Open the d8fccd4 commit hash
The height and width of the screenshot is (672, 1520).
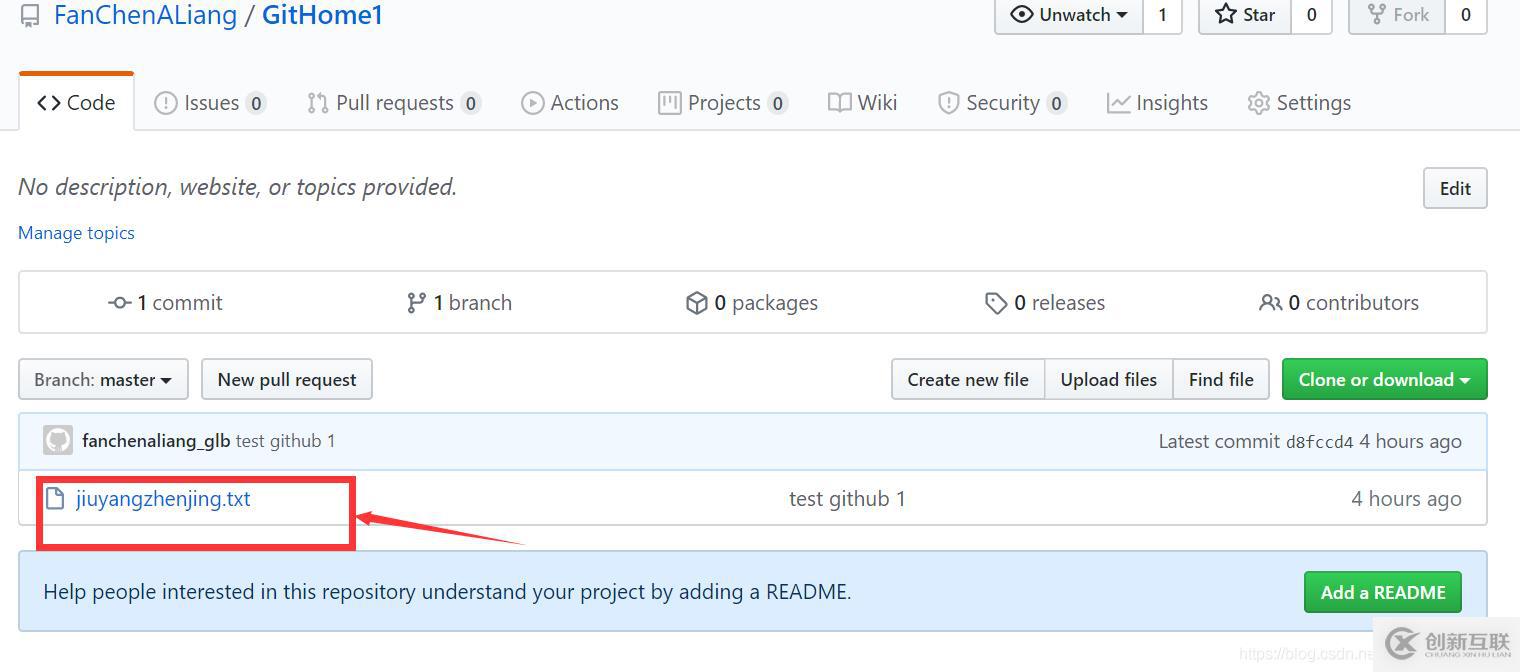click(x=1319, y=442)
